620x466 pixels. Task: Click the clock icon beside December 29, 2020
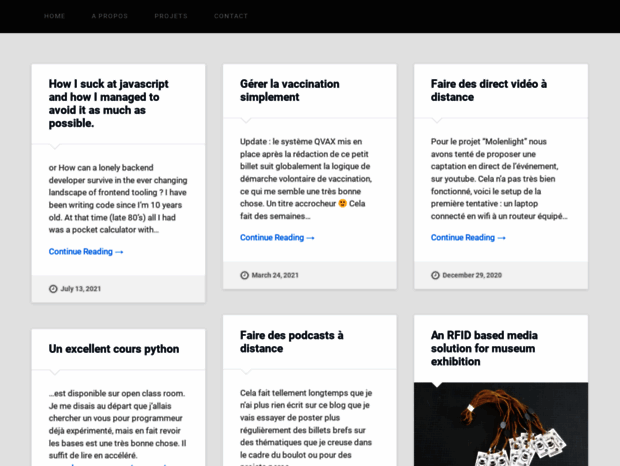click(435, 275)
